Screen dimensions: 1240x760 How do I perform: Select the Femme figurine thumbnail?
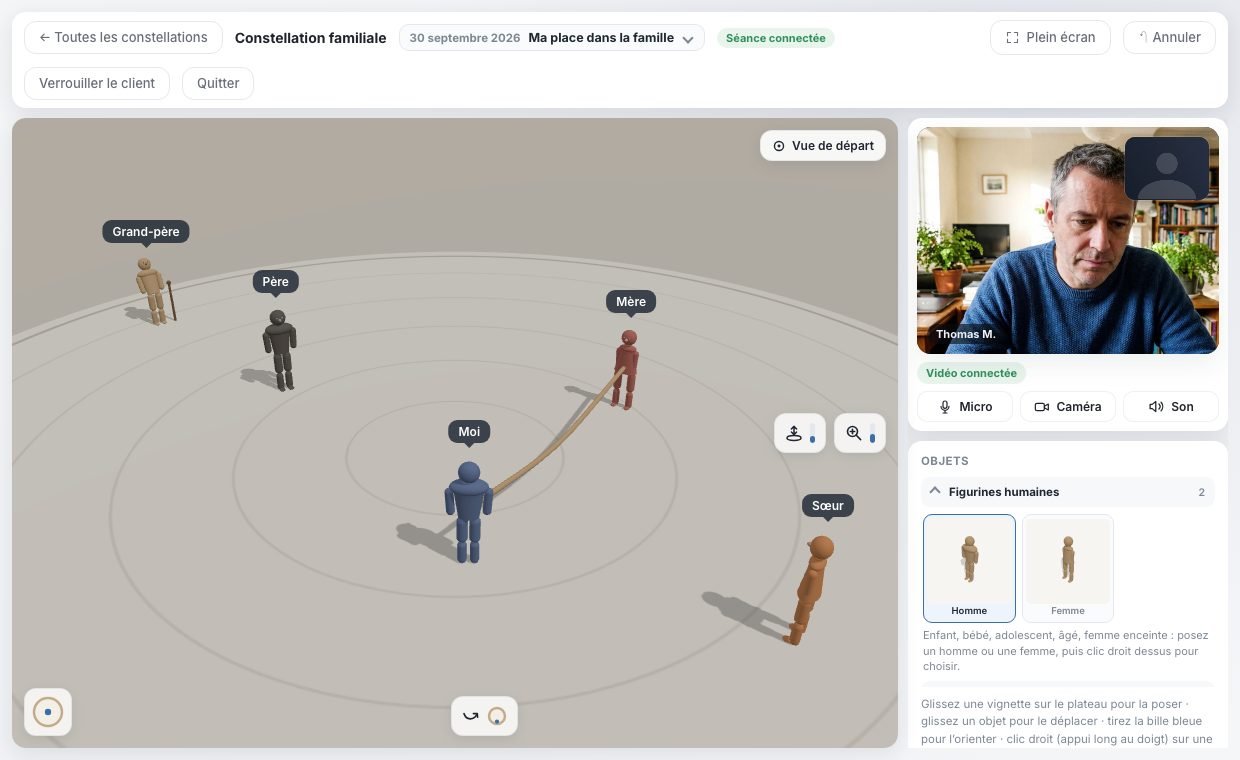point(1068,568)
